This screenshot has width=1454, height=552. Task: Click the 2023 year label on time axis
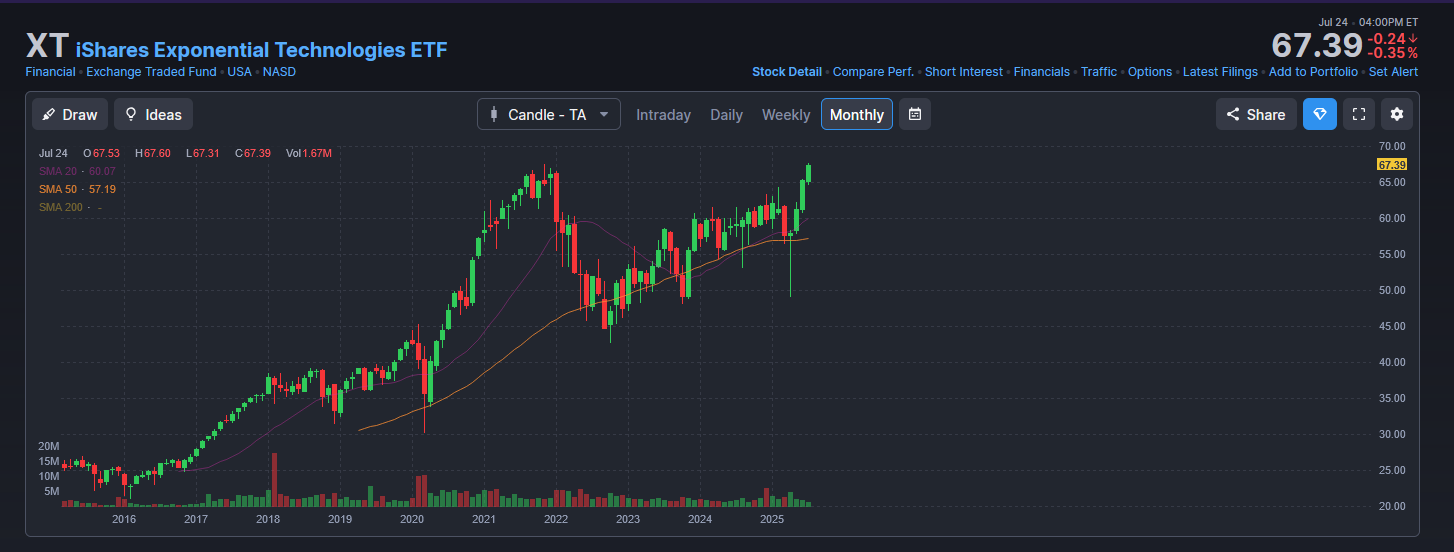[628, 519]
